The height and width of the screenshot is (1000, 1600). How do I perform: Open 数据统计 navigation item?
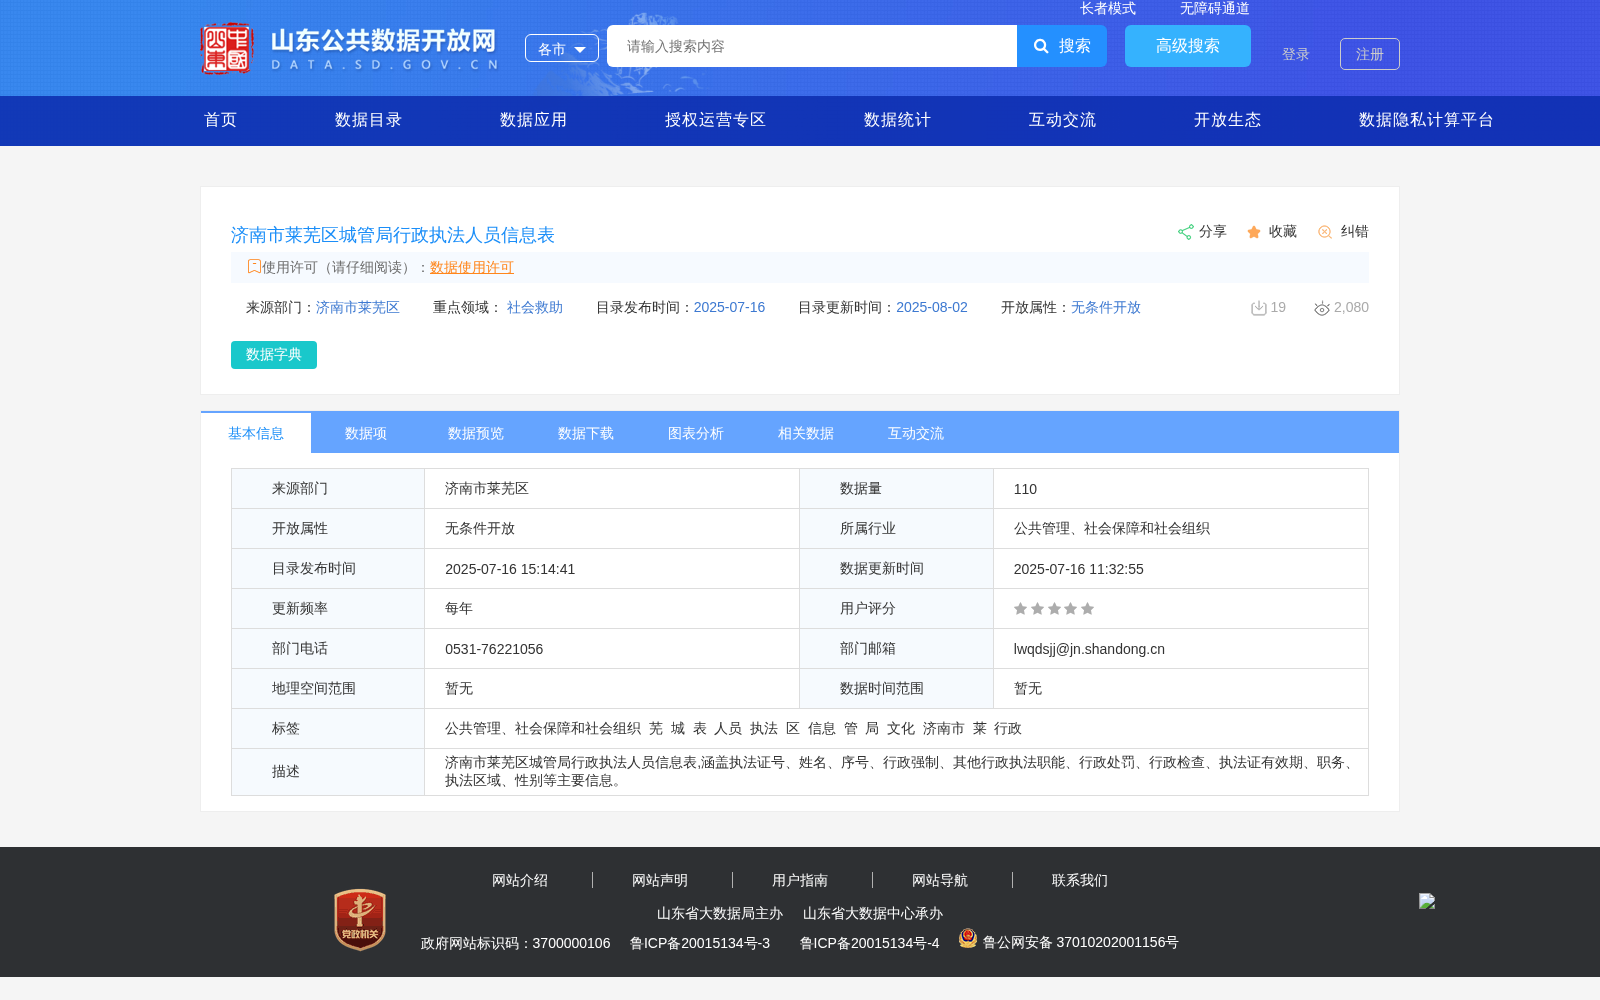coord(898,120)
